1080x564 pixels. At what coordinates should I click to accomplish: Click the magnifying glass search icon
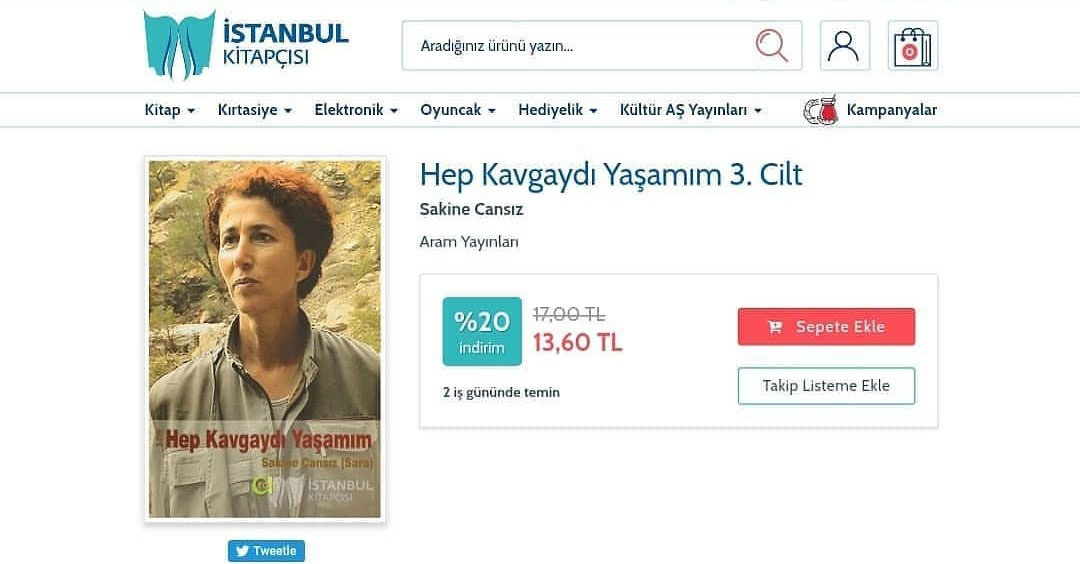click(x=771, y=46)
